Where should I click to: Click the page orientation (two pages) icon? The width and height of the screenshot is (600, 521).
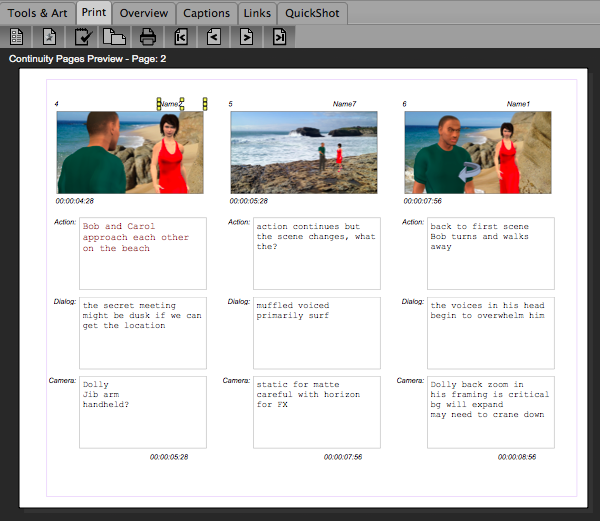tap(114, 37)
